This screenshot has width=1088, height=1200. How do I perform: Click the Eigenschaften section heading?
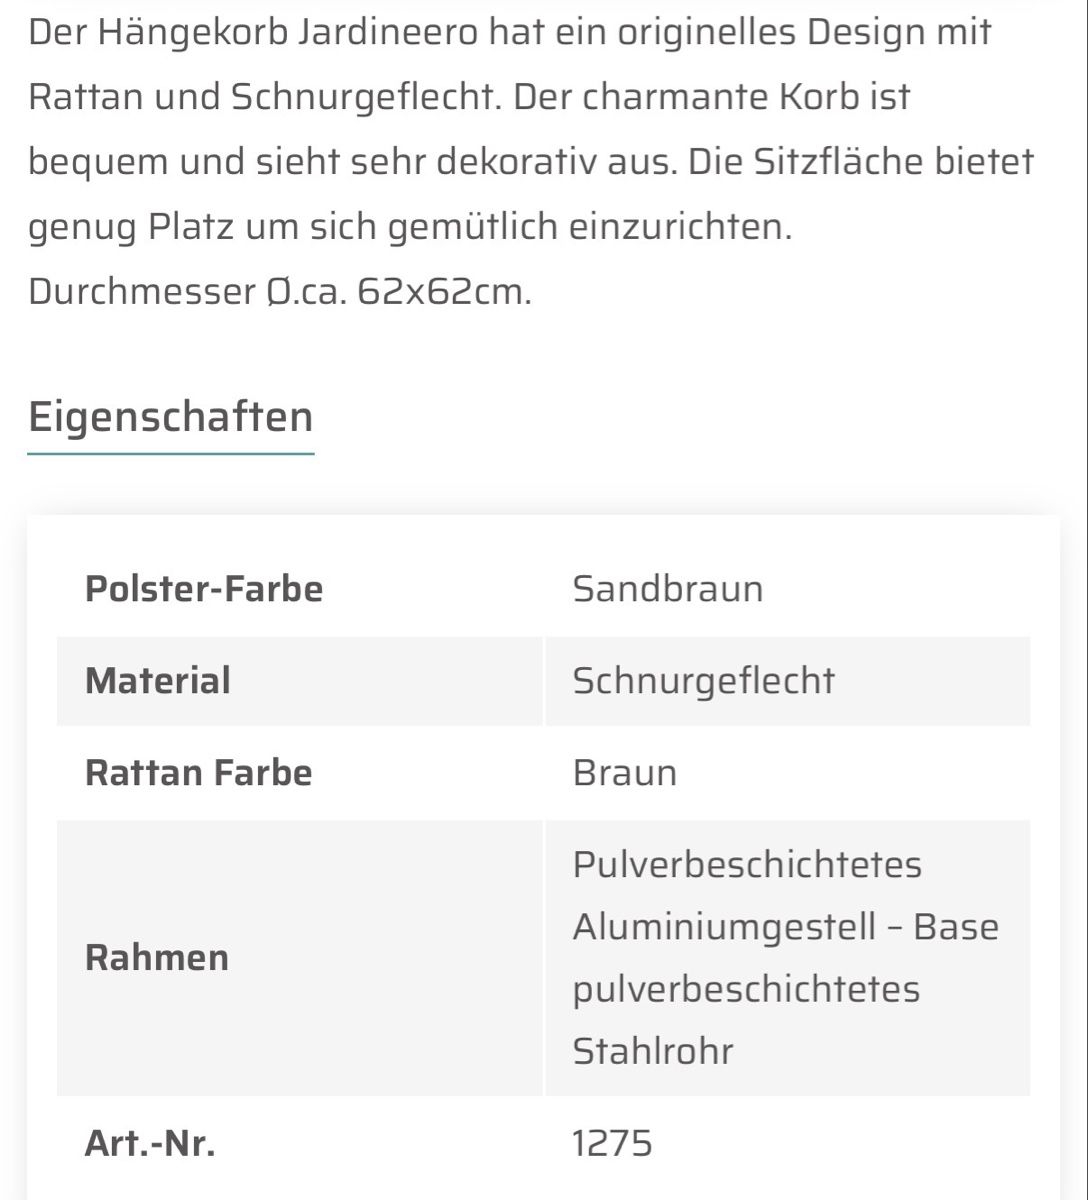pyautogui.click(x=171, y=416)
